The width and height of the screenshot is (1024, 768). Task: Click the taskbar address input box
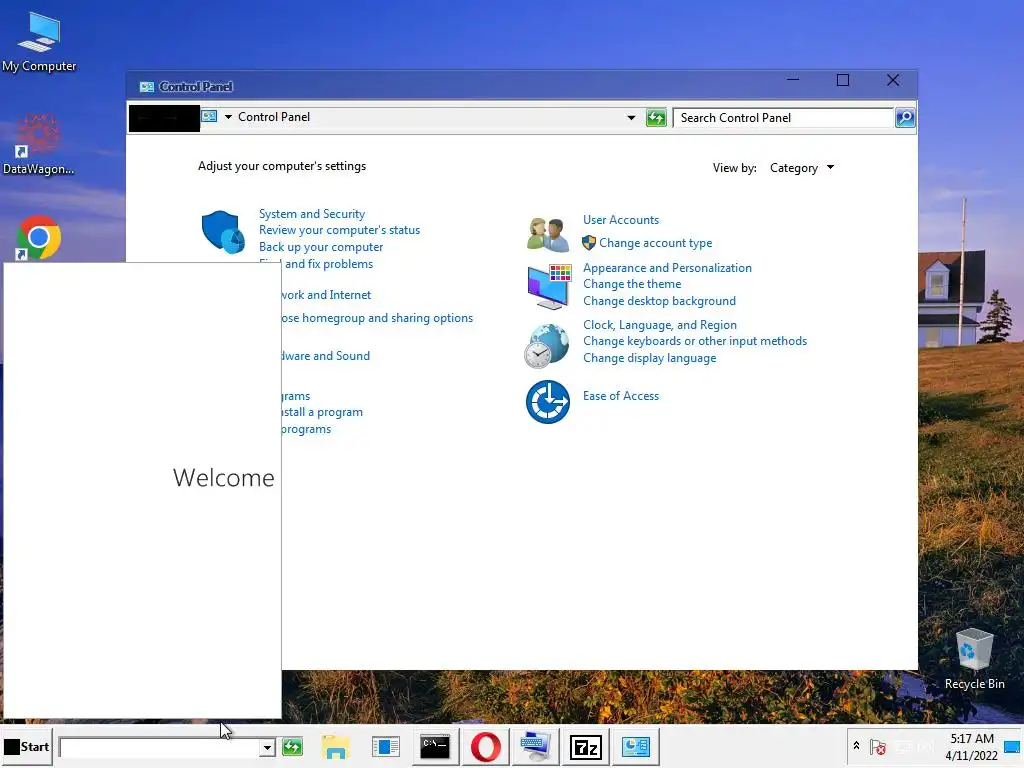pos(159,747)
